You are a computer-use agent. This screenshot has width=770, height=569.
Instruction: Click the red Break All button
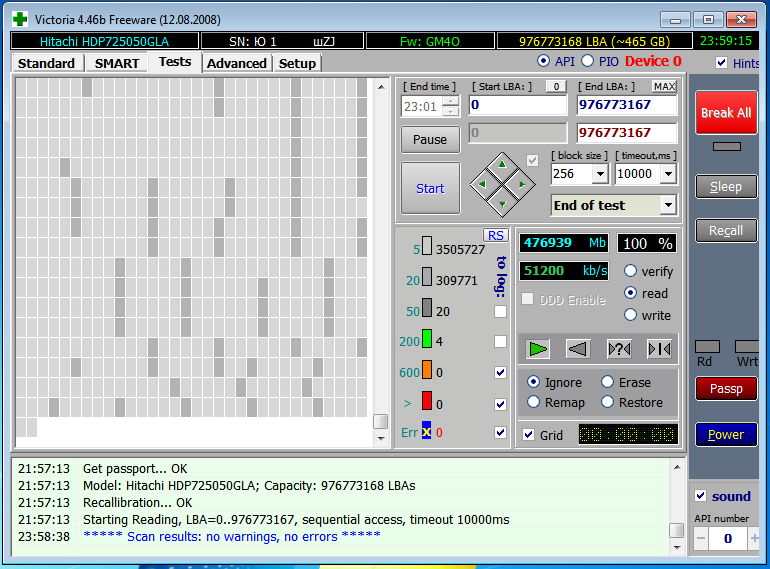pyautogui.click(x=726, y=113)
